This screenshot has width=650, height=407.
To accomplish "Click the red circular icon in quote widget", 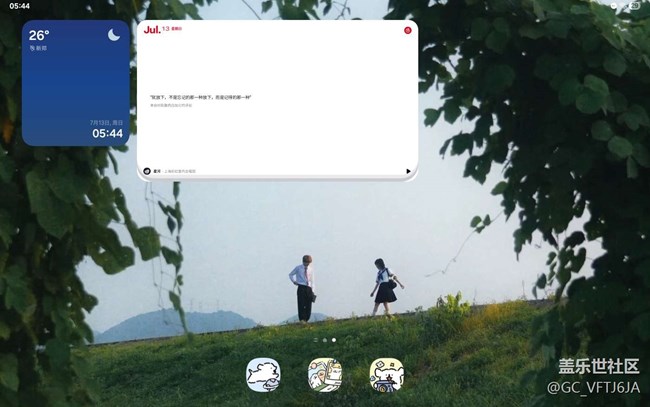I will click(407, 30).
